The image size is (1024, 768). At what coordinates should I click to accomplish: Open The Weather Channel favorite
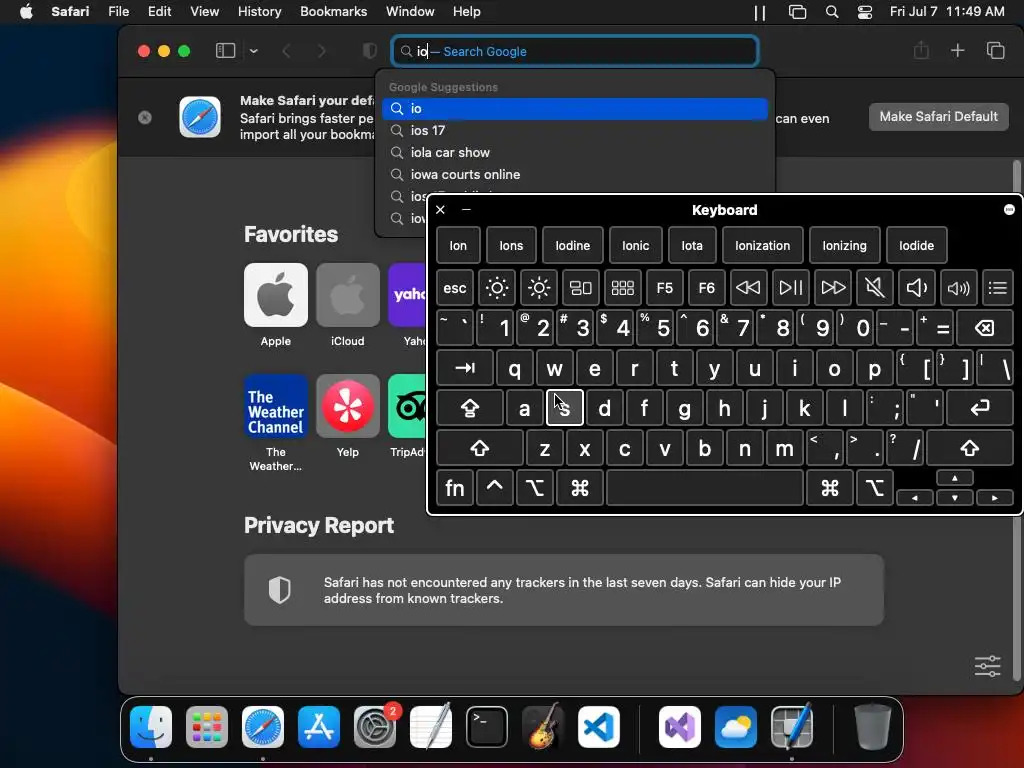click(276, 406)
